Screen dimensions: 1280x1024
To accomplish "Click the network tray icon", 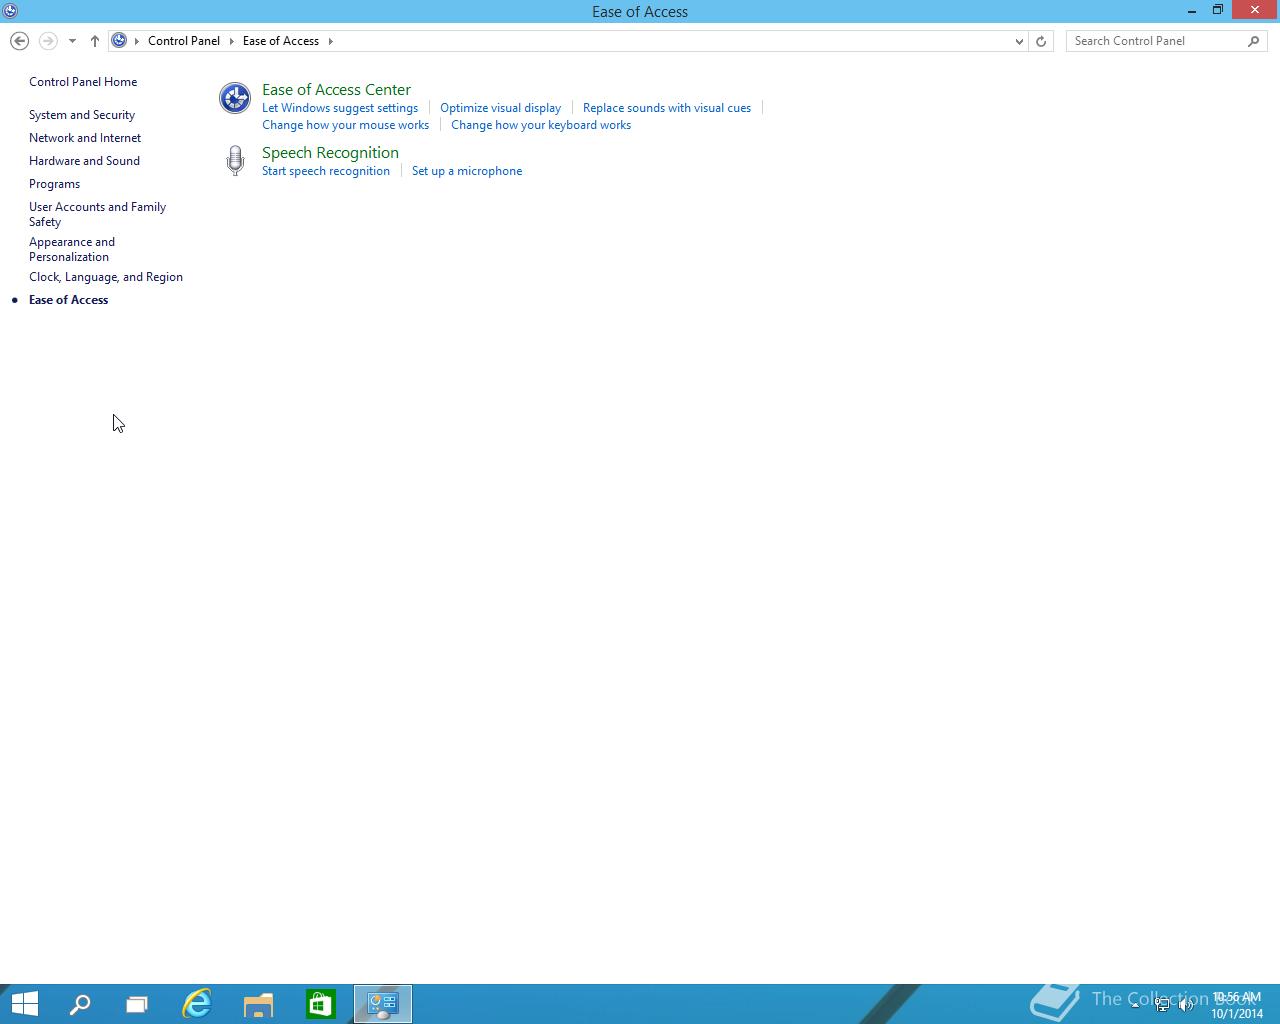I will coord(1162,1005).
